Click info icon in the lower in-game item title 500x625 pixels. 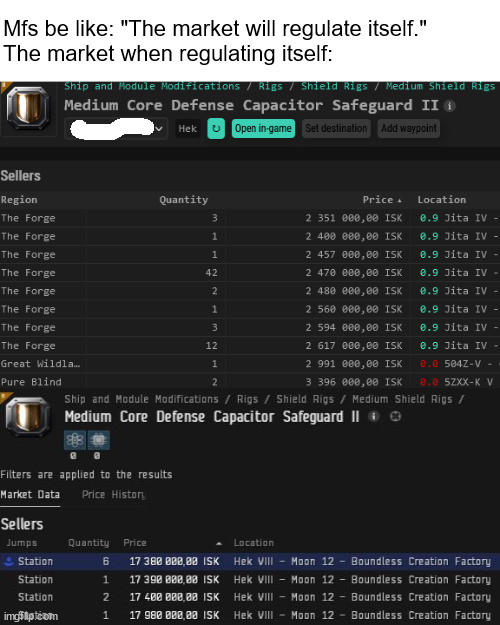click(373, 417)
